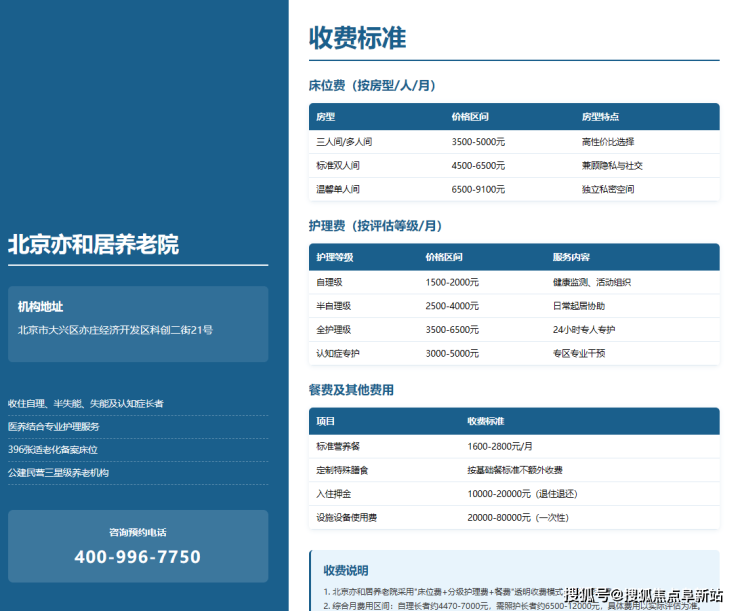The image size is (740, 611).
Task: Select the 认知症专护 row label
Action: 338,353
